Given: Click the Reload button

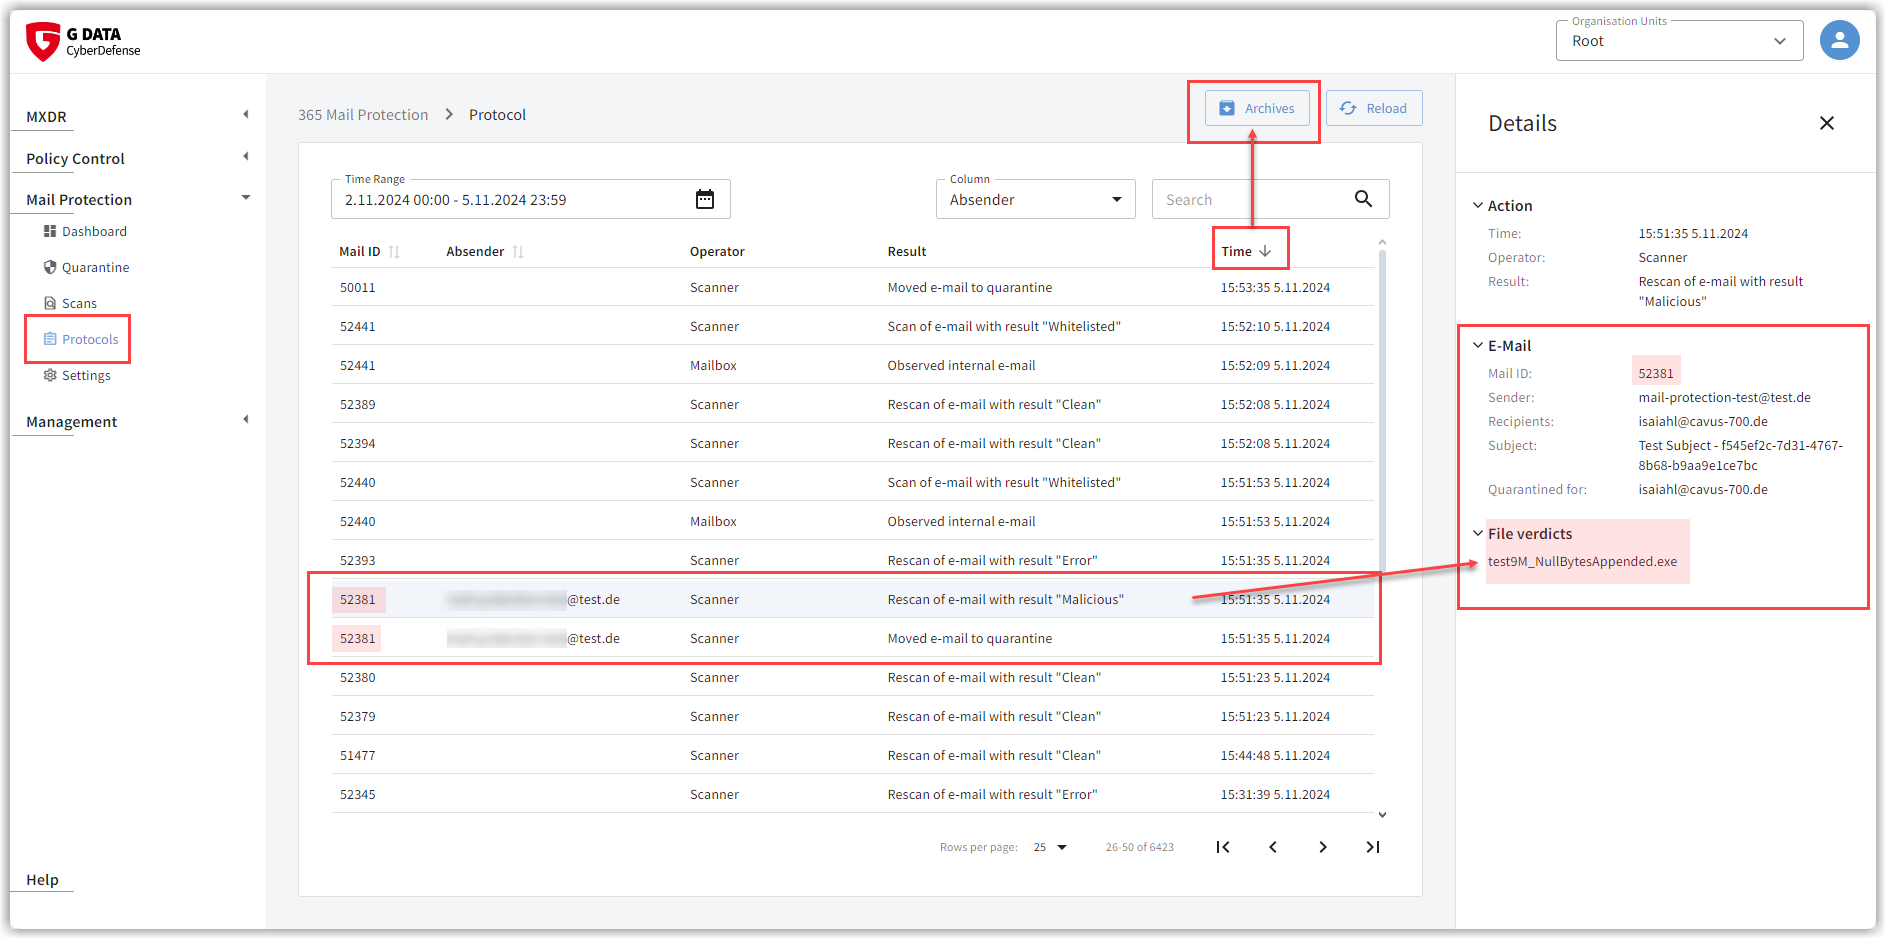Looking at the screenshot, I should coord(1374,108).
